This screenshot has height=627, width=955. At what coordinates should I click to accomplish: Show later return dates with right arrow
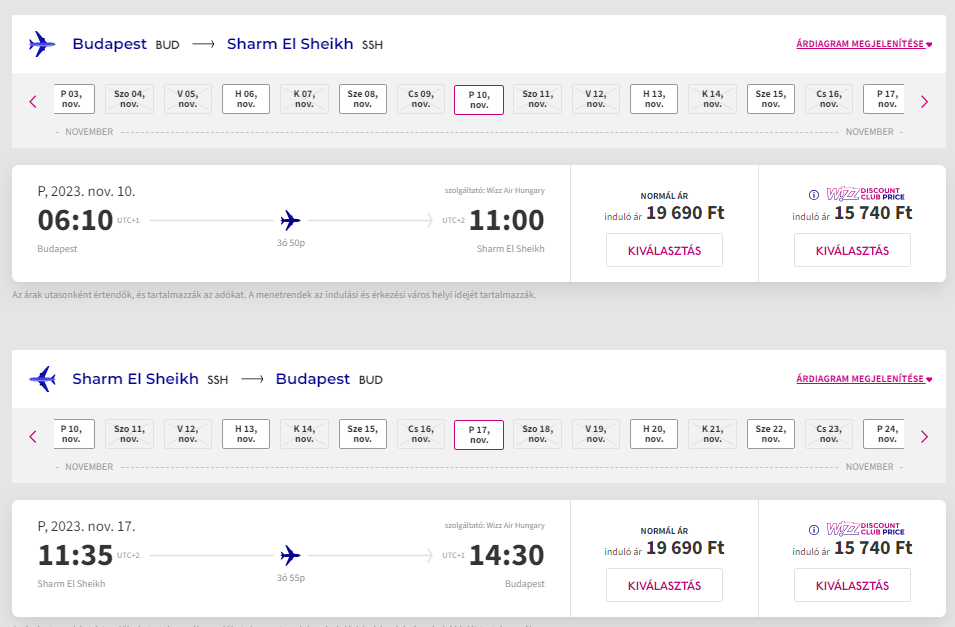tap(924, 437)
